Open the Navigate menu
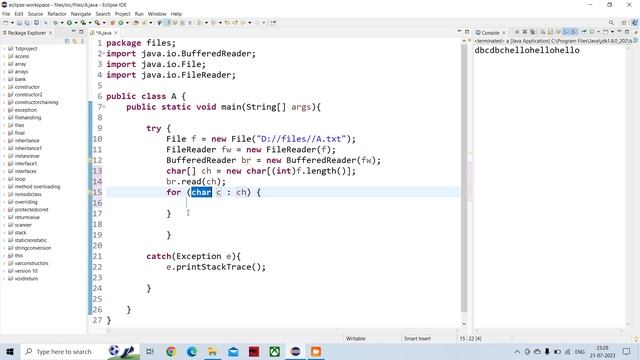 pos(81,14)
